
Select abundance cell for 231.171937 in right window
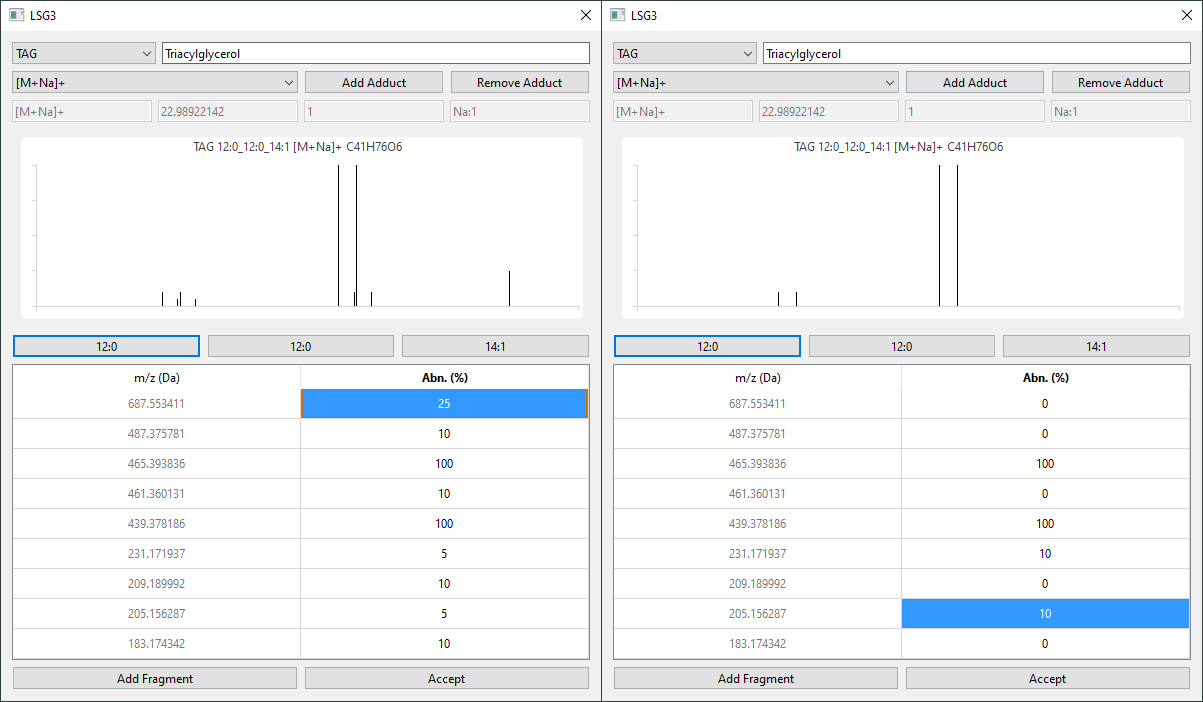click(x=1045, y=553)
